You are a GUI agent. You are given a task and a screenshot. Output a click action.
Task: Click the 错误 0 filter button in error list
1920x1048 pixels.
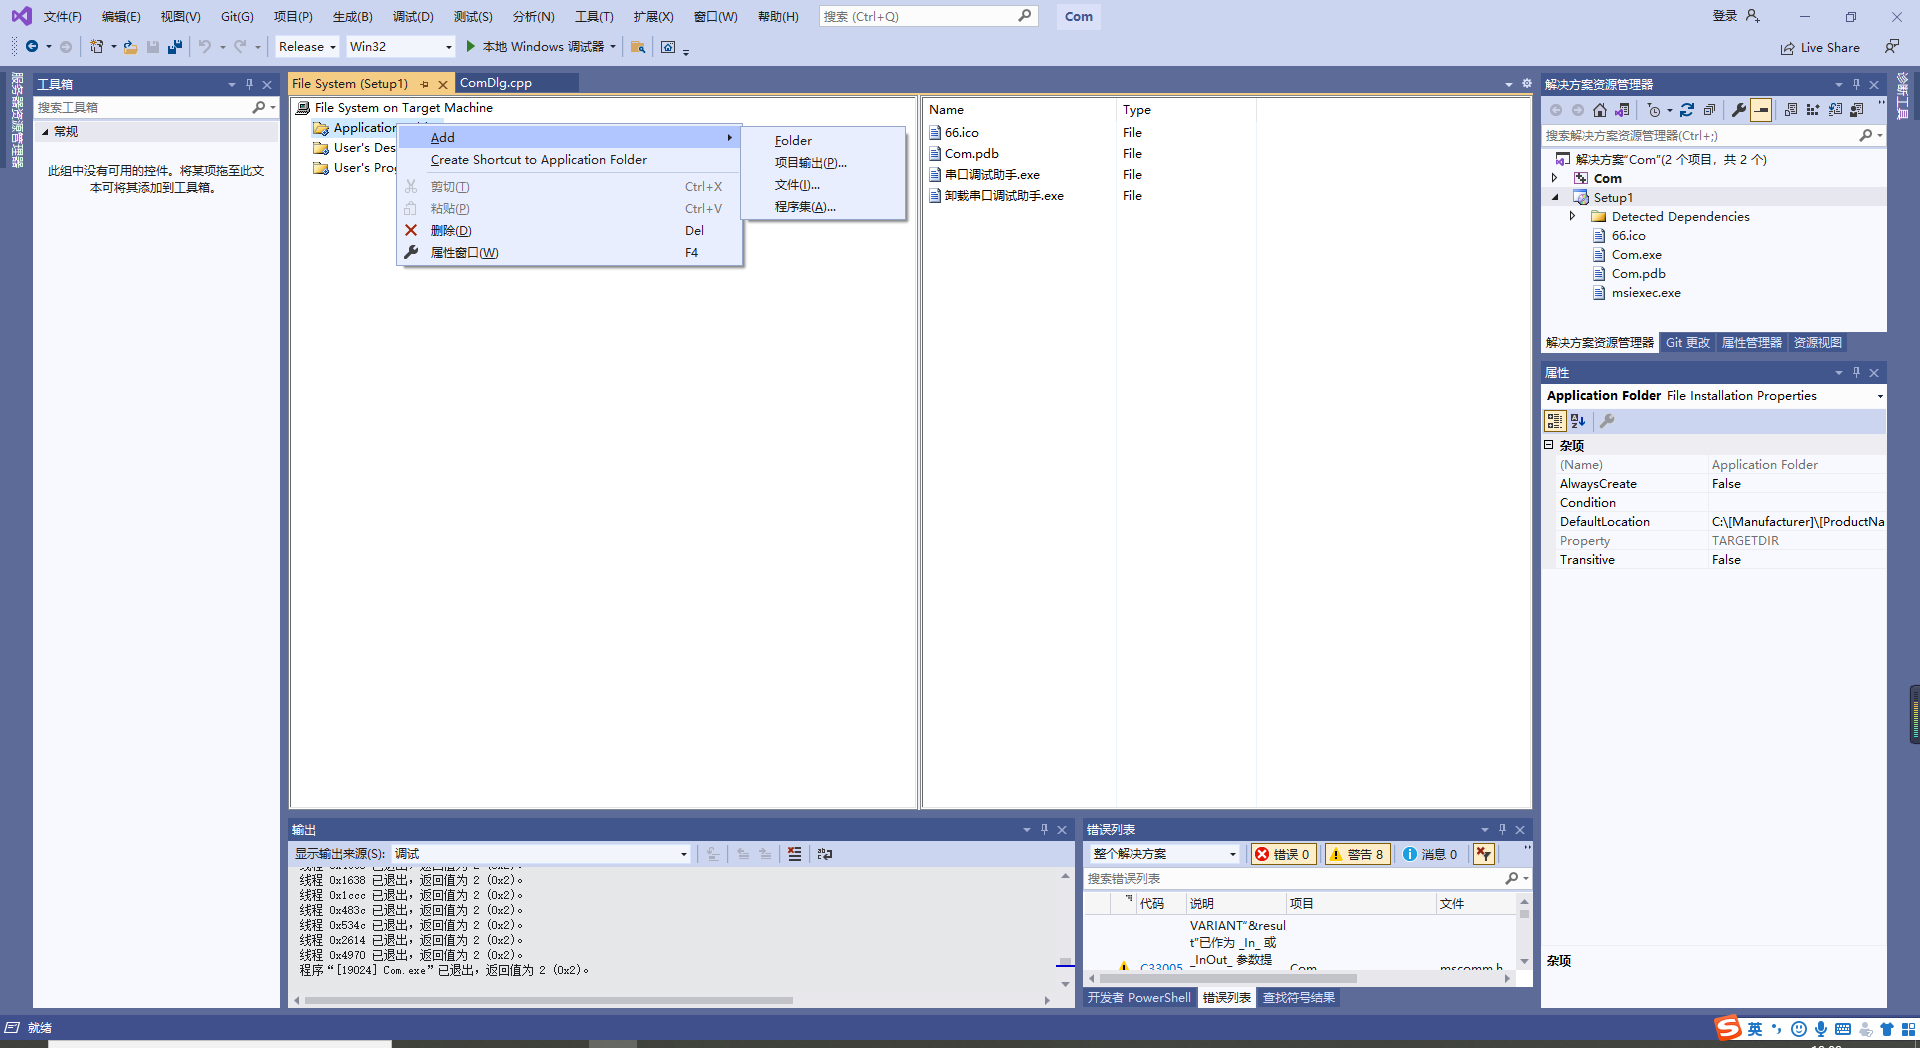click(1283, 854)
